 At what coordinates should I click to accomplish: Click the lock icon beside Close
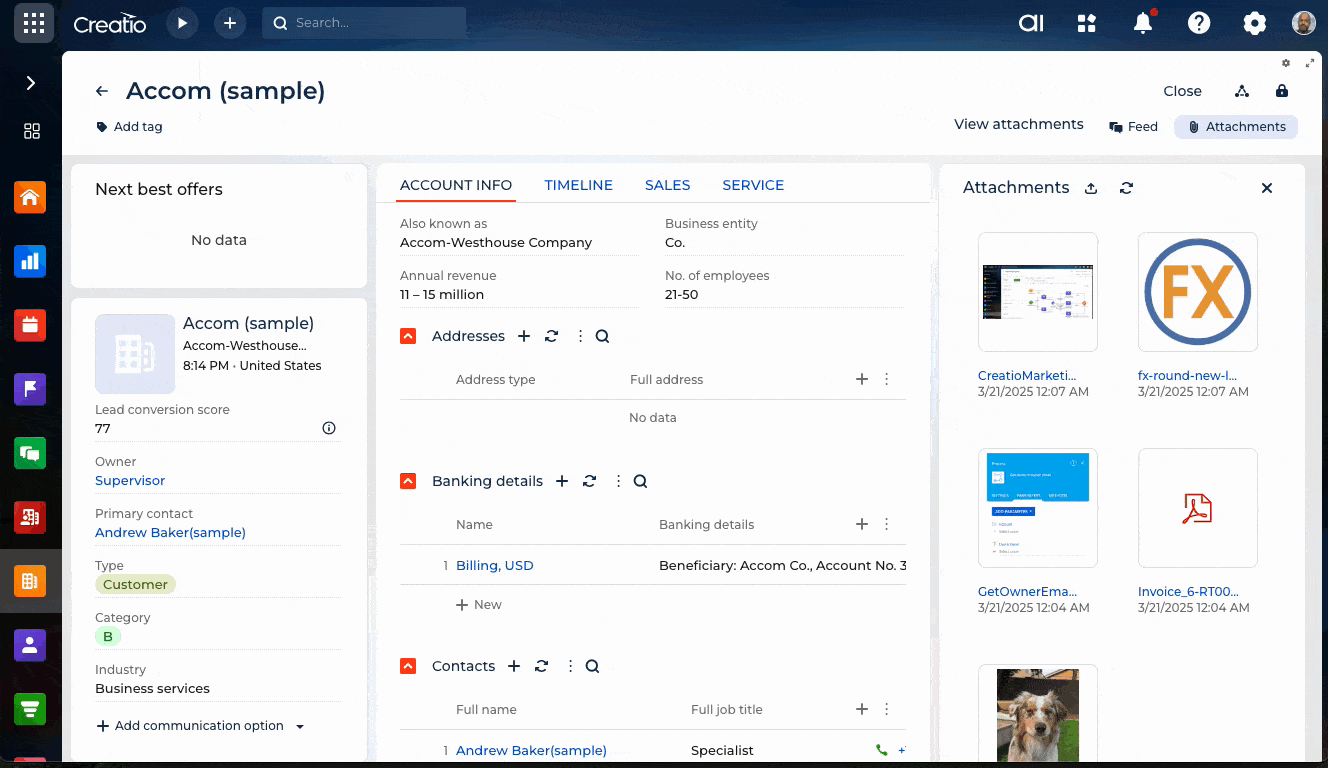1282,91
